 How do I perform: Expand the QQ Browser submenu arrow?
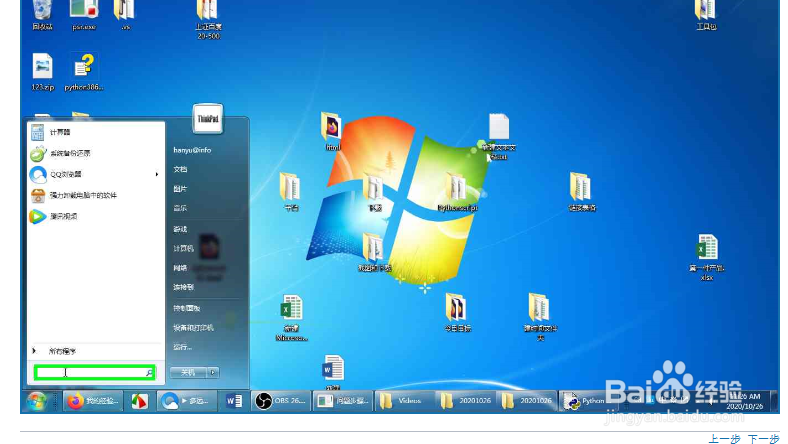pos(157,174)
